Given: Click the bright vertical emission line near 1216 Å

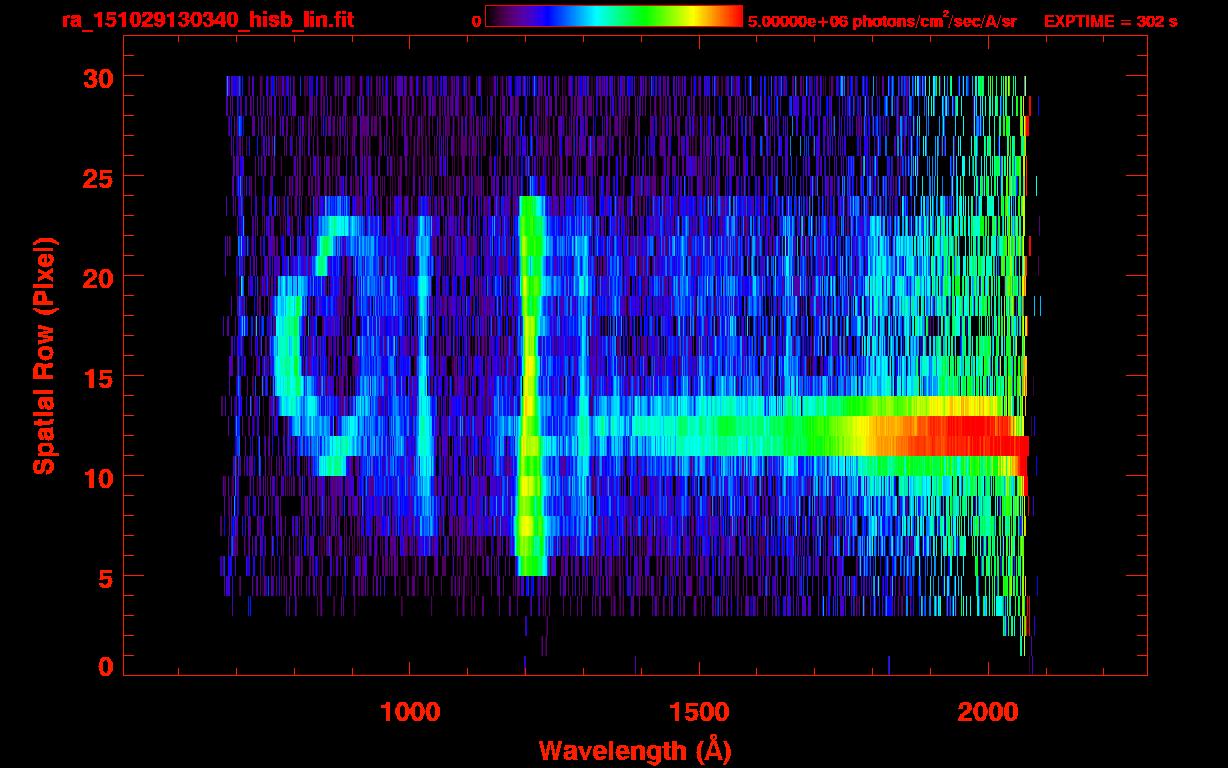Looking at the screenshot, I should pos(531,386).
